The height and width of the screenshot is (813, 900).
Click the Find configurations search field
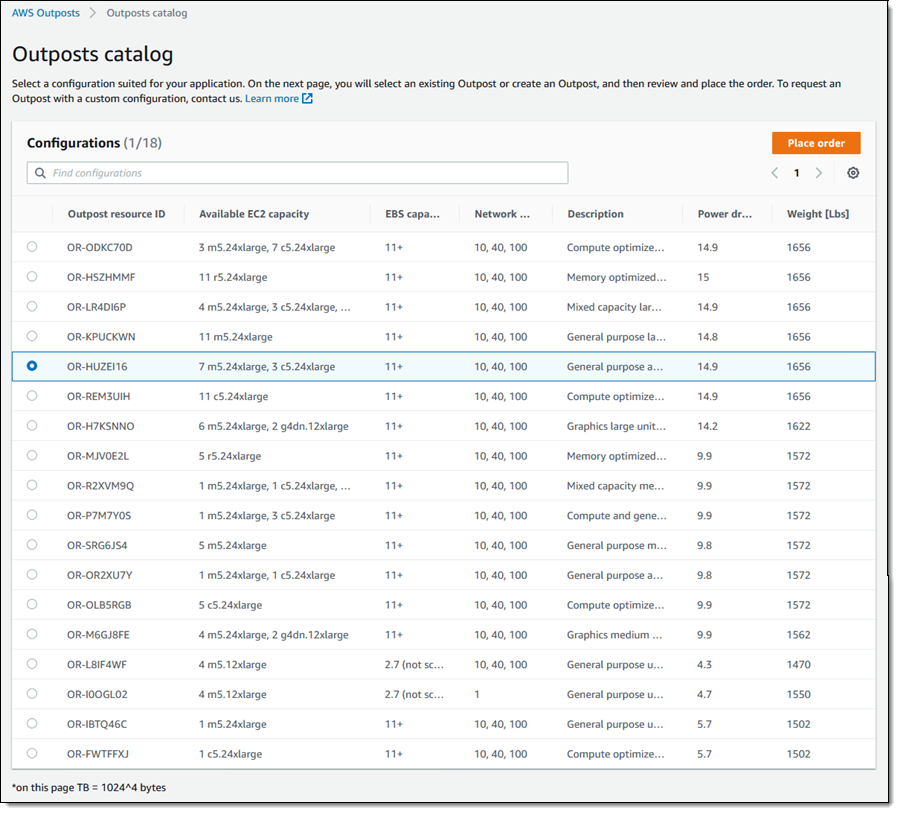[297, 173]
